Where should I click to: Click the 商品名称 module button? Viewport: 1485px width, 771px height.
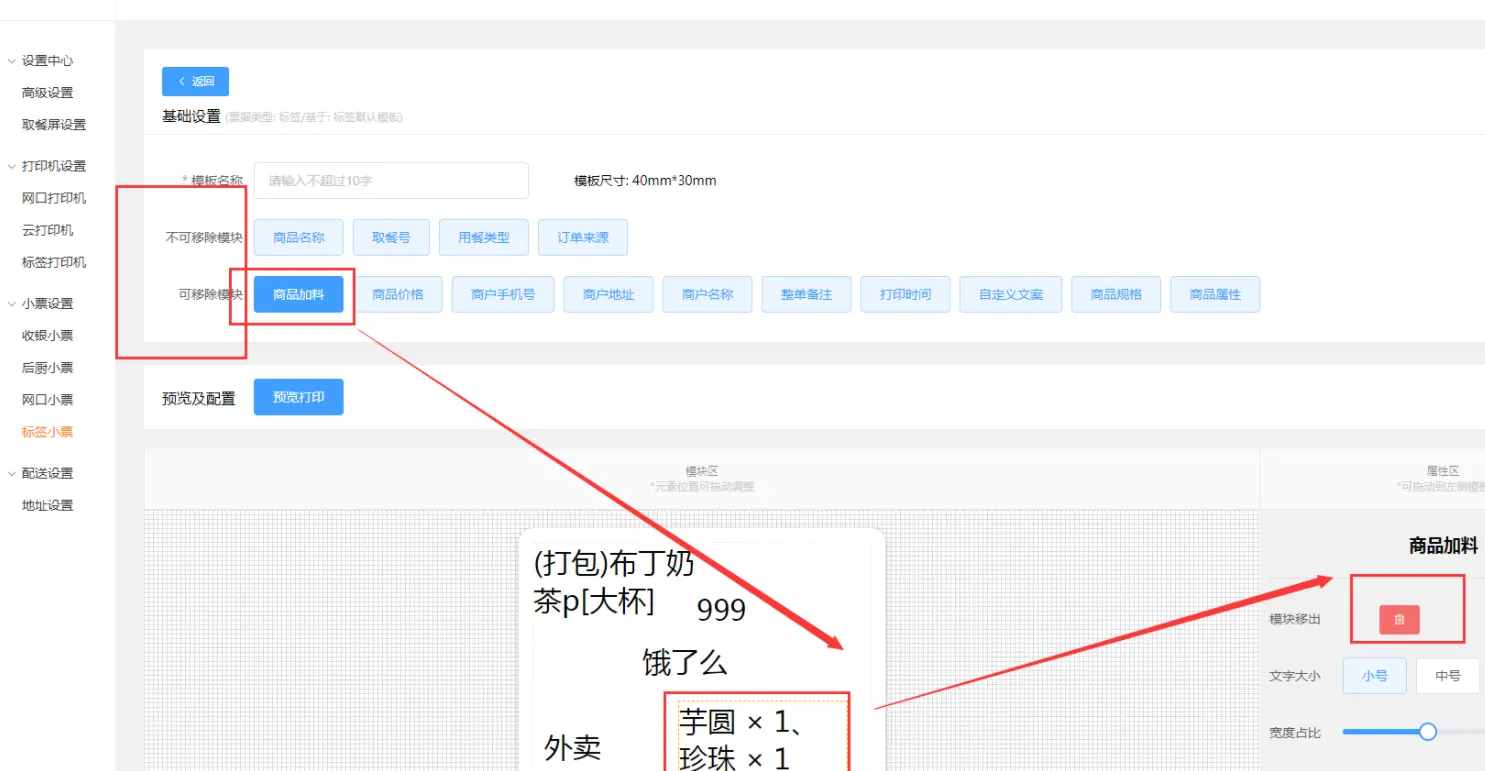click(x=298, y=238)
